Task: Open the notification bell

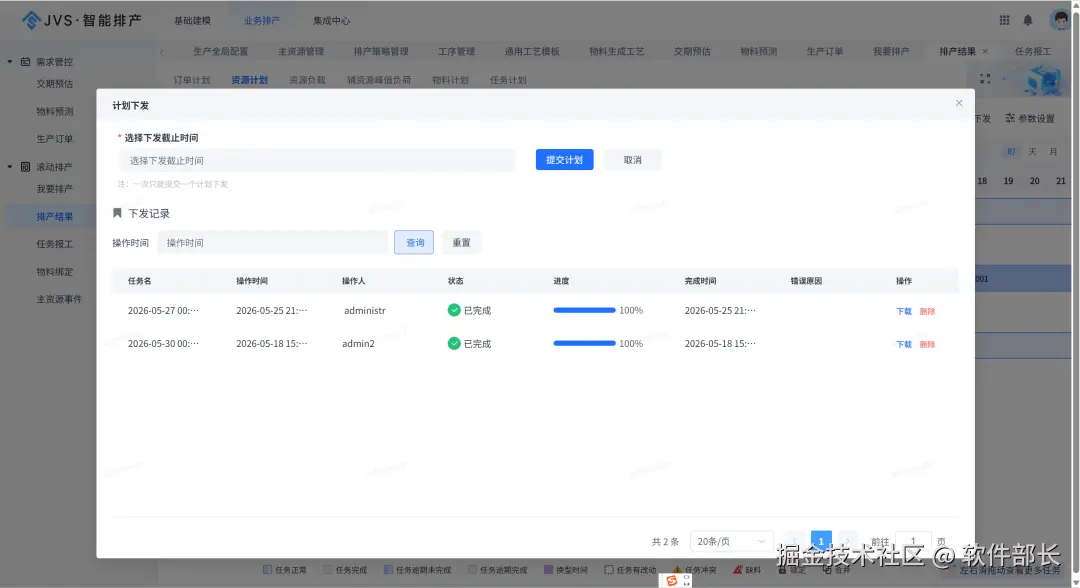Action: click(1028, 21)
